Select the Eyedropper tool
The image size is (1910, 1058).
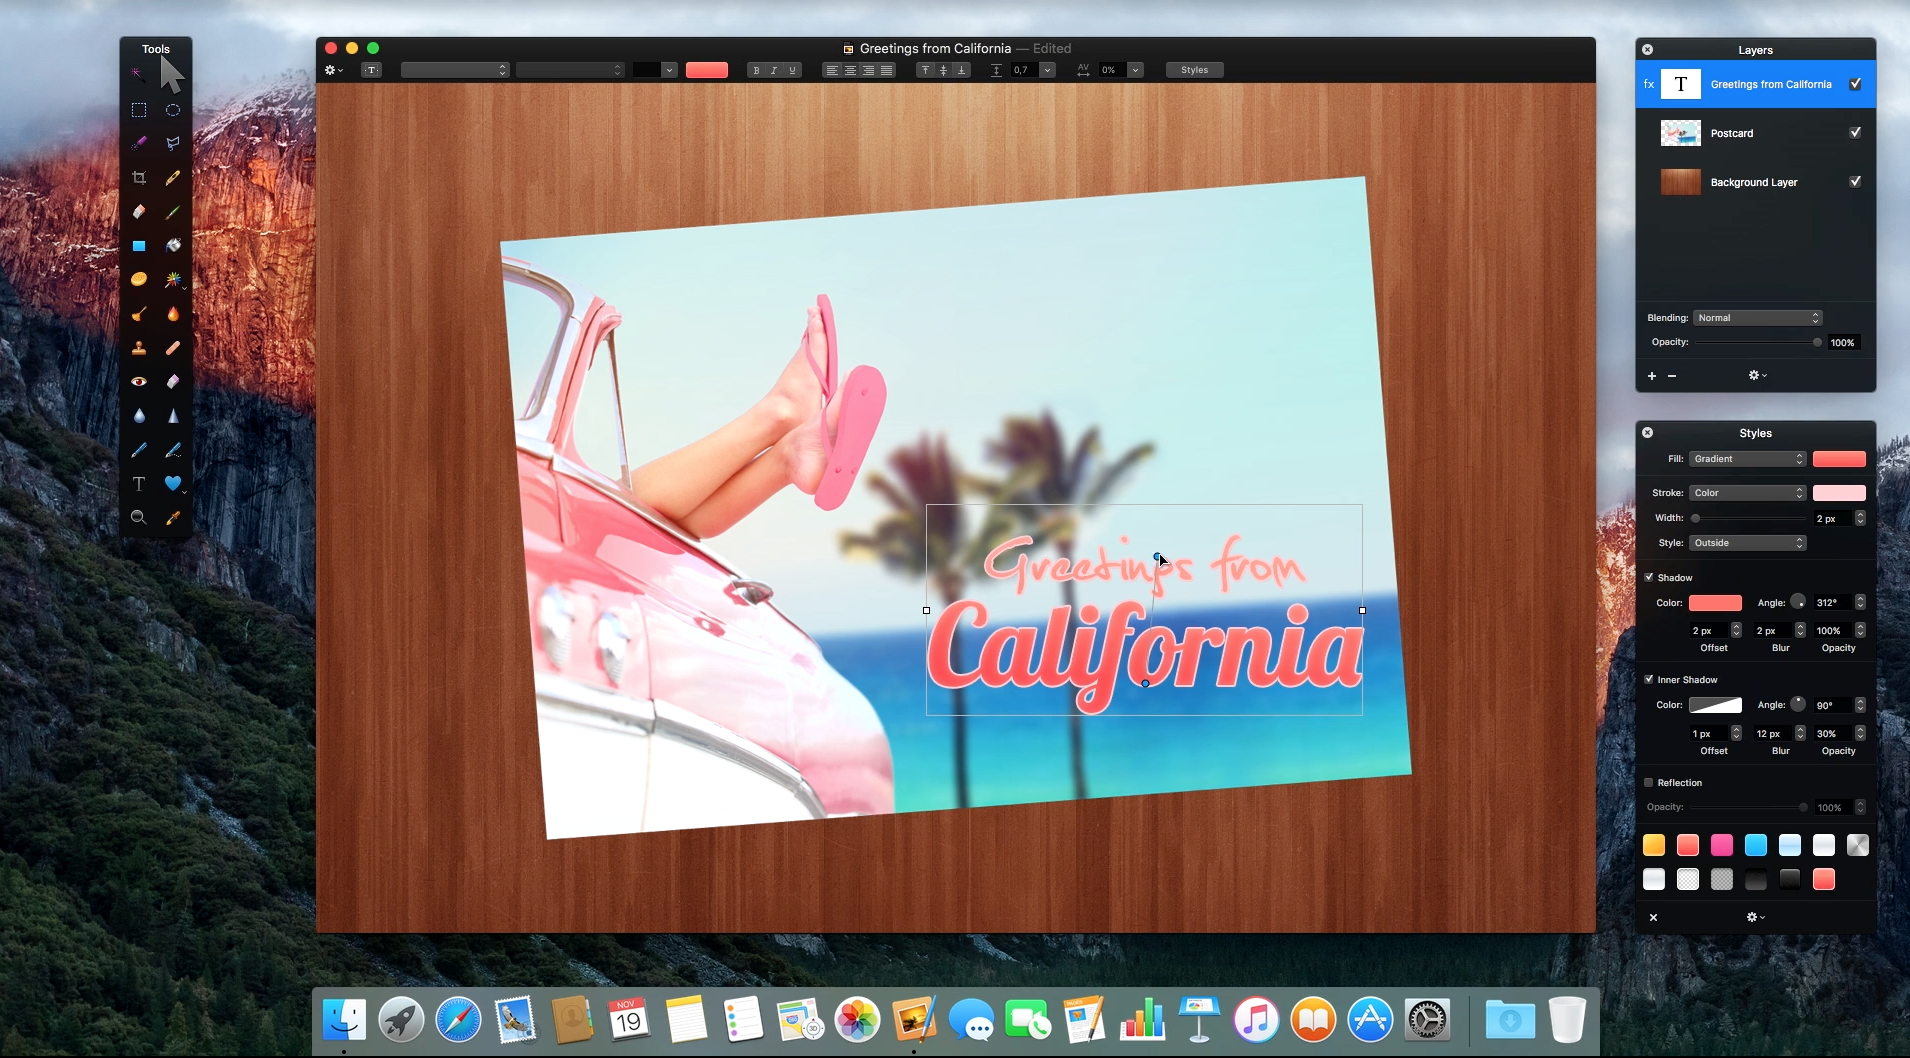coord(173,518)
